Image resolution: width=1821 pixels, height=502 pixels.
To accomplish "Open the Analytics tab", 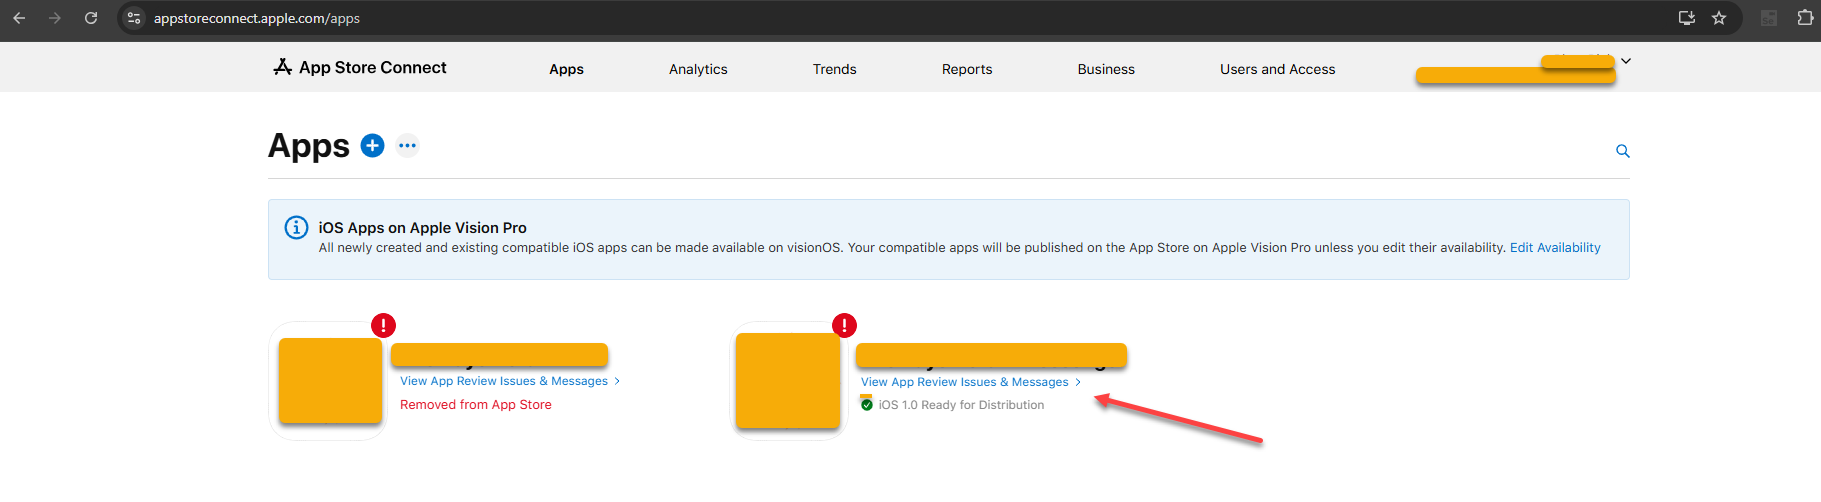I will (698, 69).
